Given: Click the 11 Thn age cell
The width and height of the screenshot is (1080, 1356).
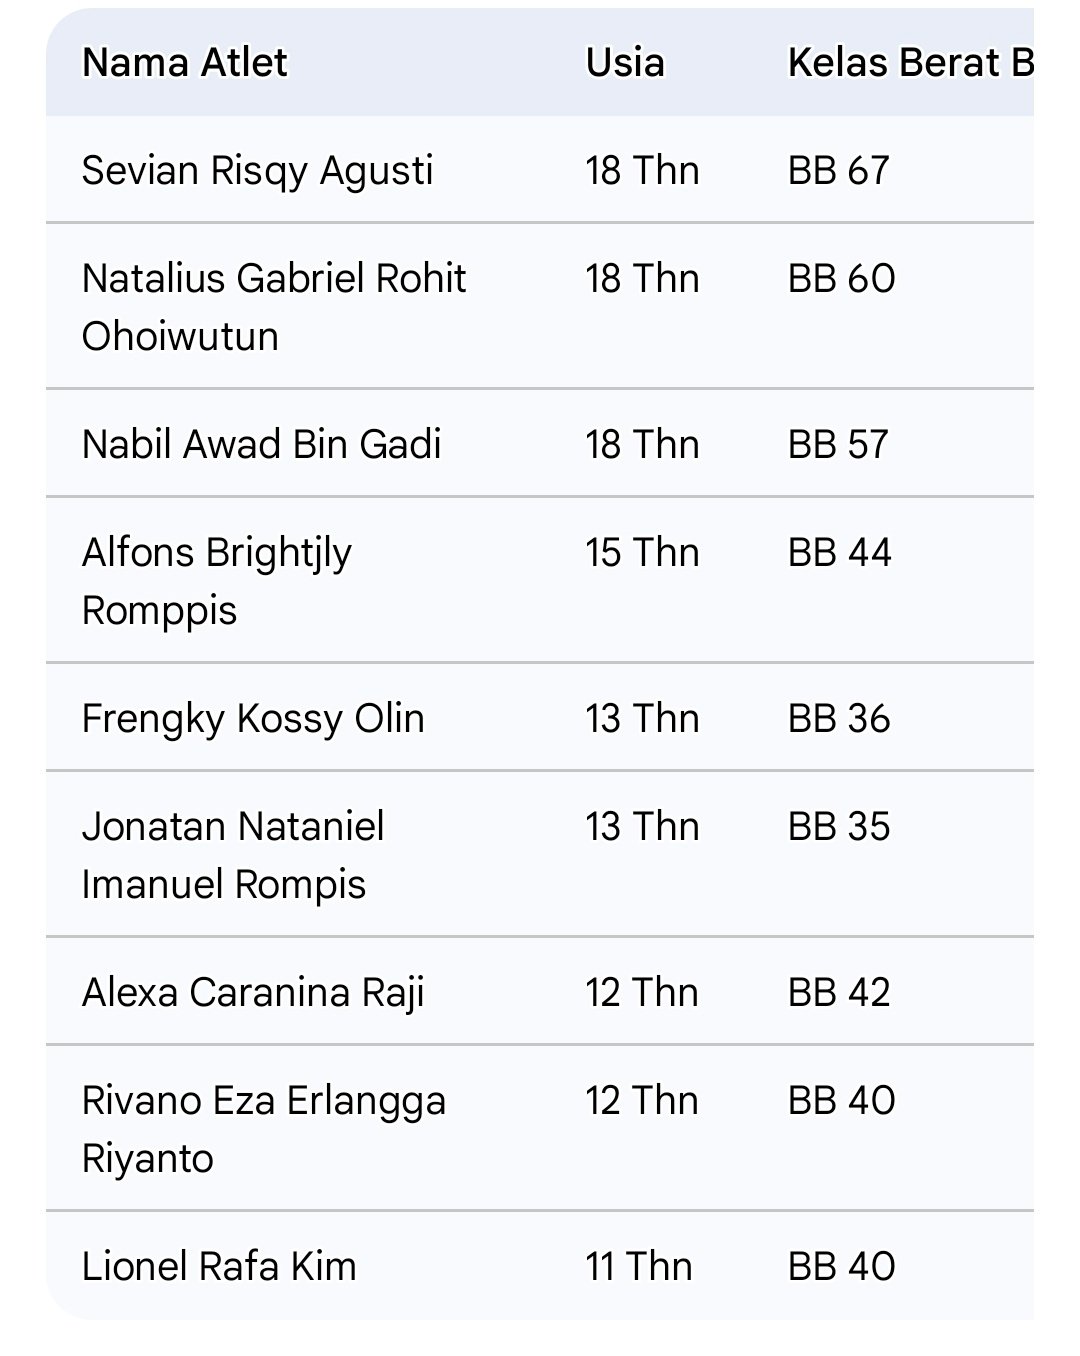Looking at the screenshot, I should (x=639, y=1267).
